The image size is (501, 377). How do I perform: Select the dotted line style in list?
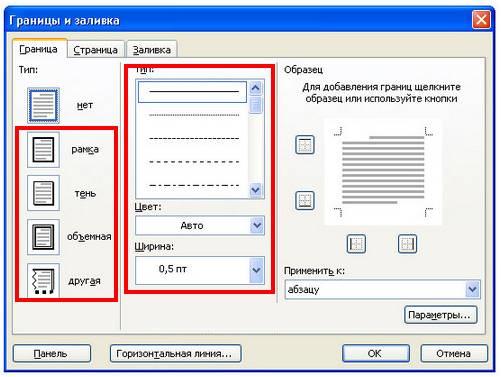click(194, 115)
